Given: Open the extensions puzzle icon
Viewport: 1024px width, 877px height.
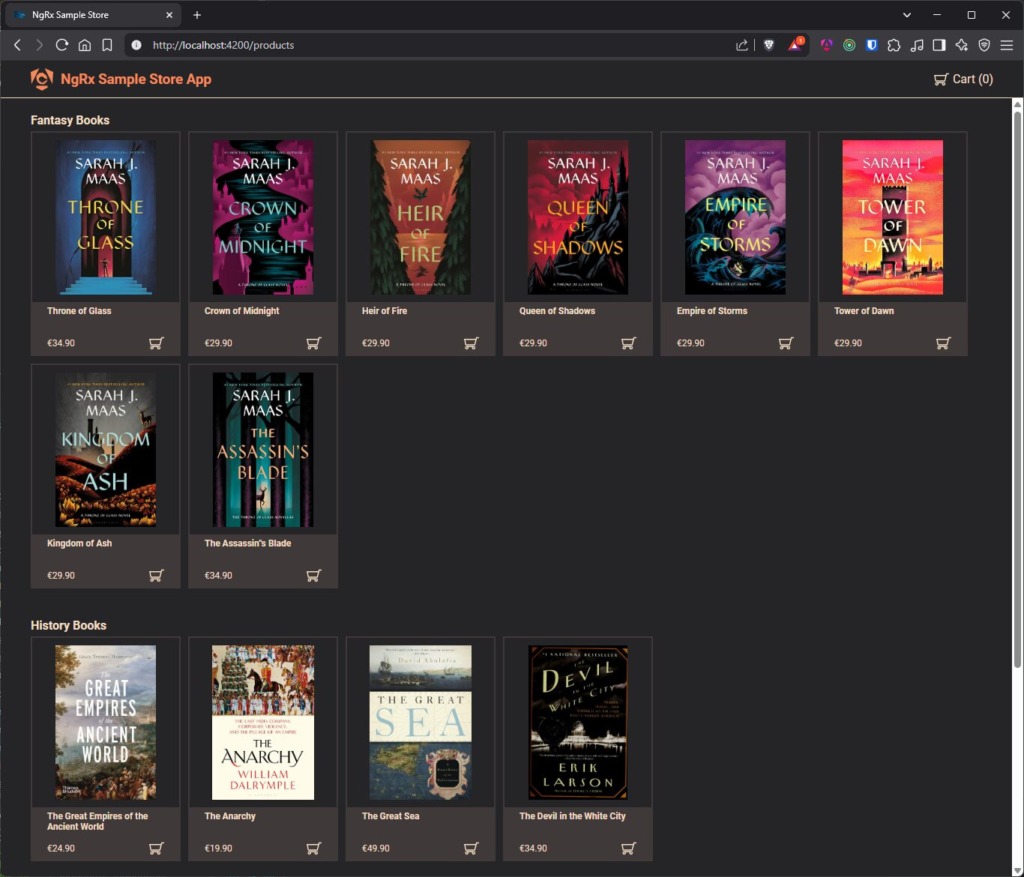Looking at the screenshot, I should point(894,45).
